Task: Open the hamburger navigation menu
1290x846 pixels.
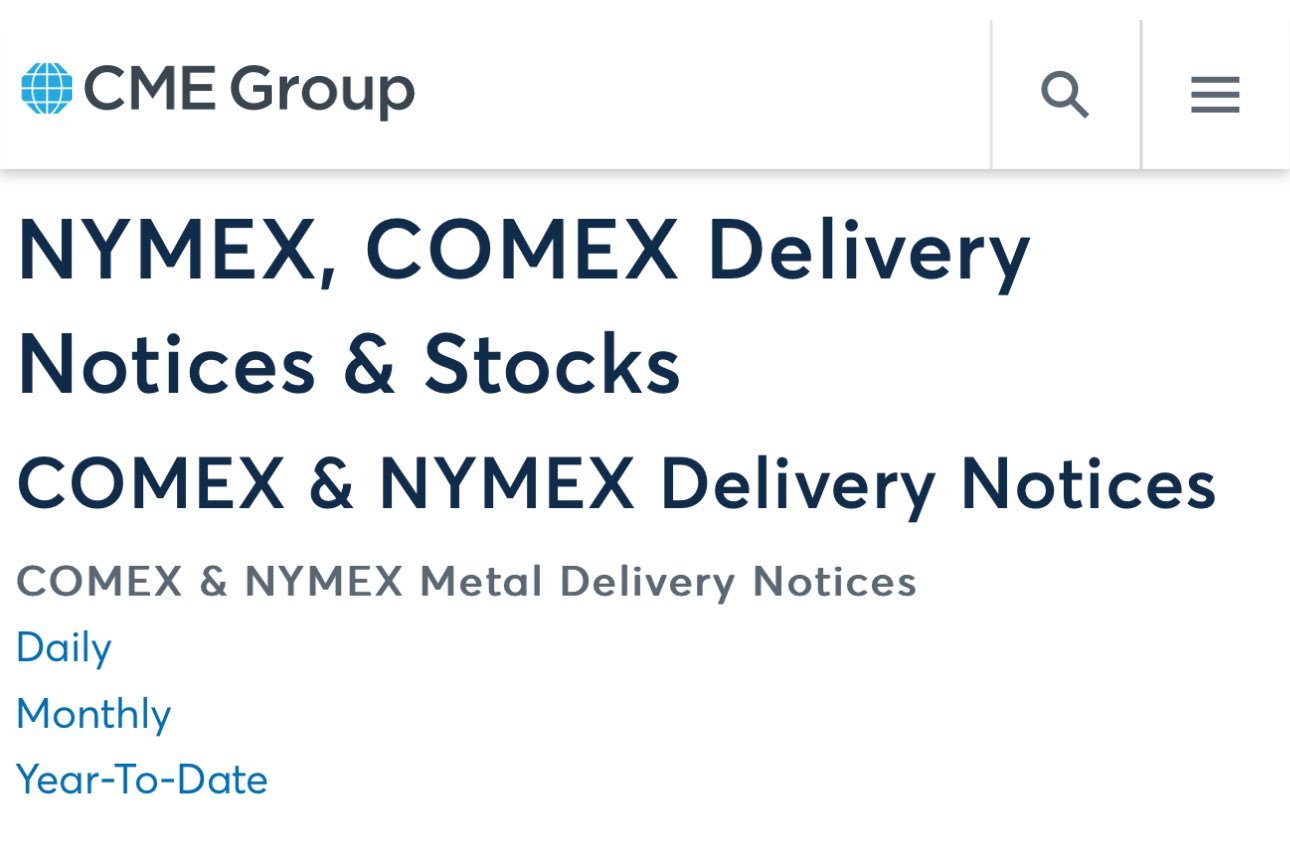Action: click(x=1215, y=95)
